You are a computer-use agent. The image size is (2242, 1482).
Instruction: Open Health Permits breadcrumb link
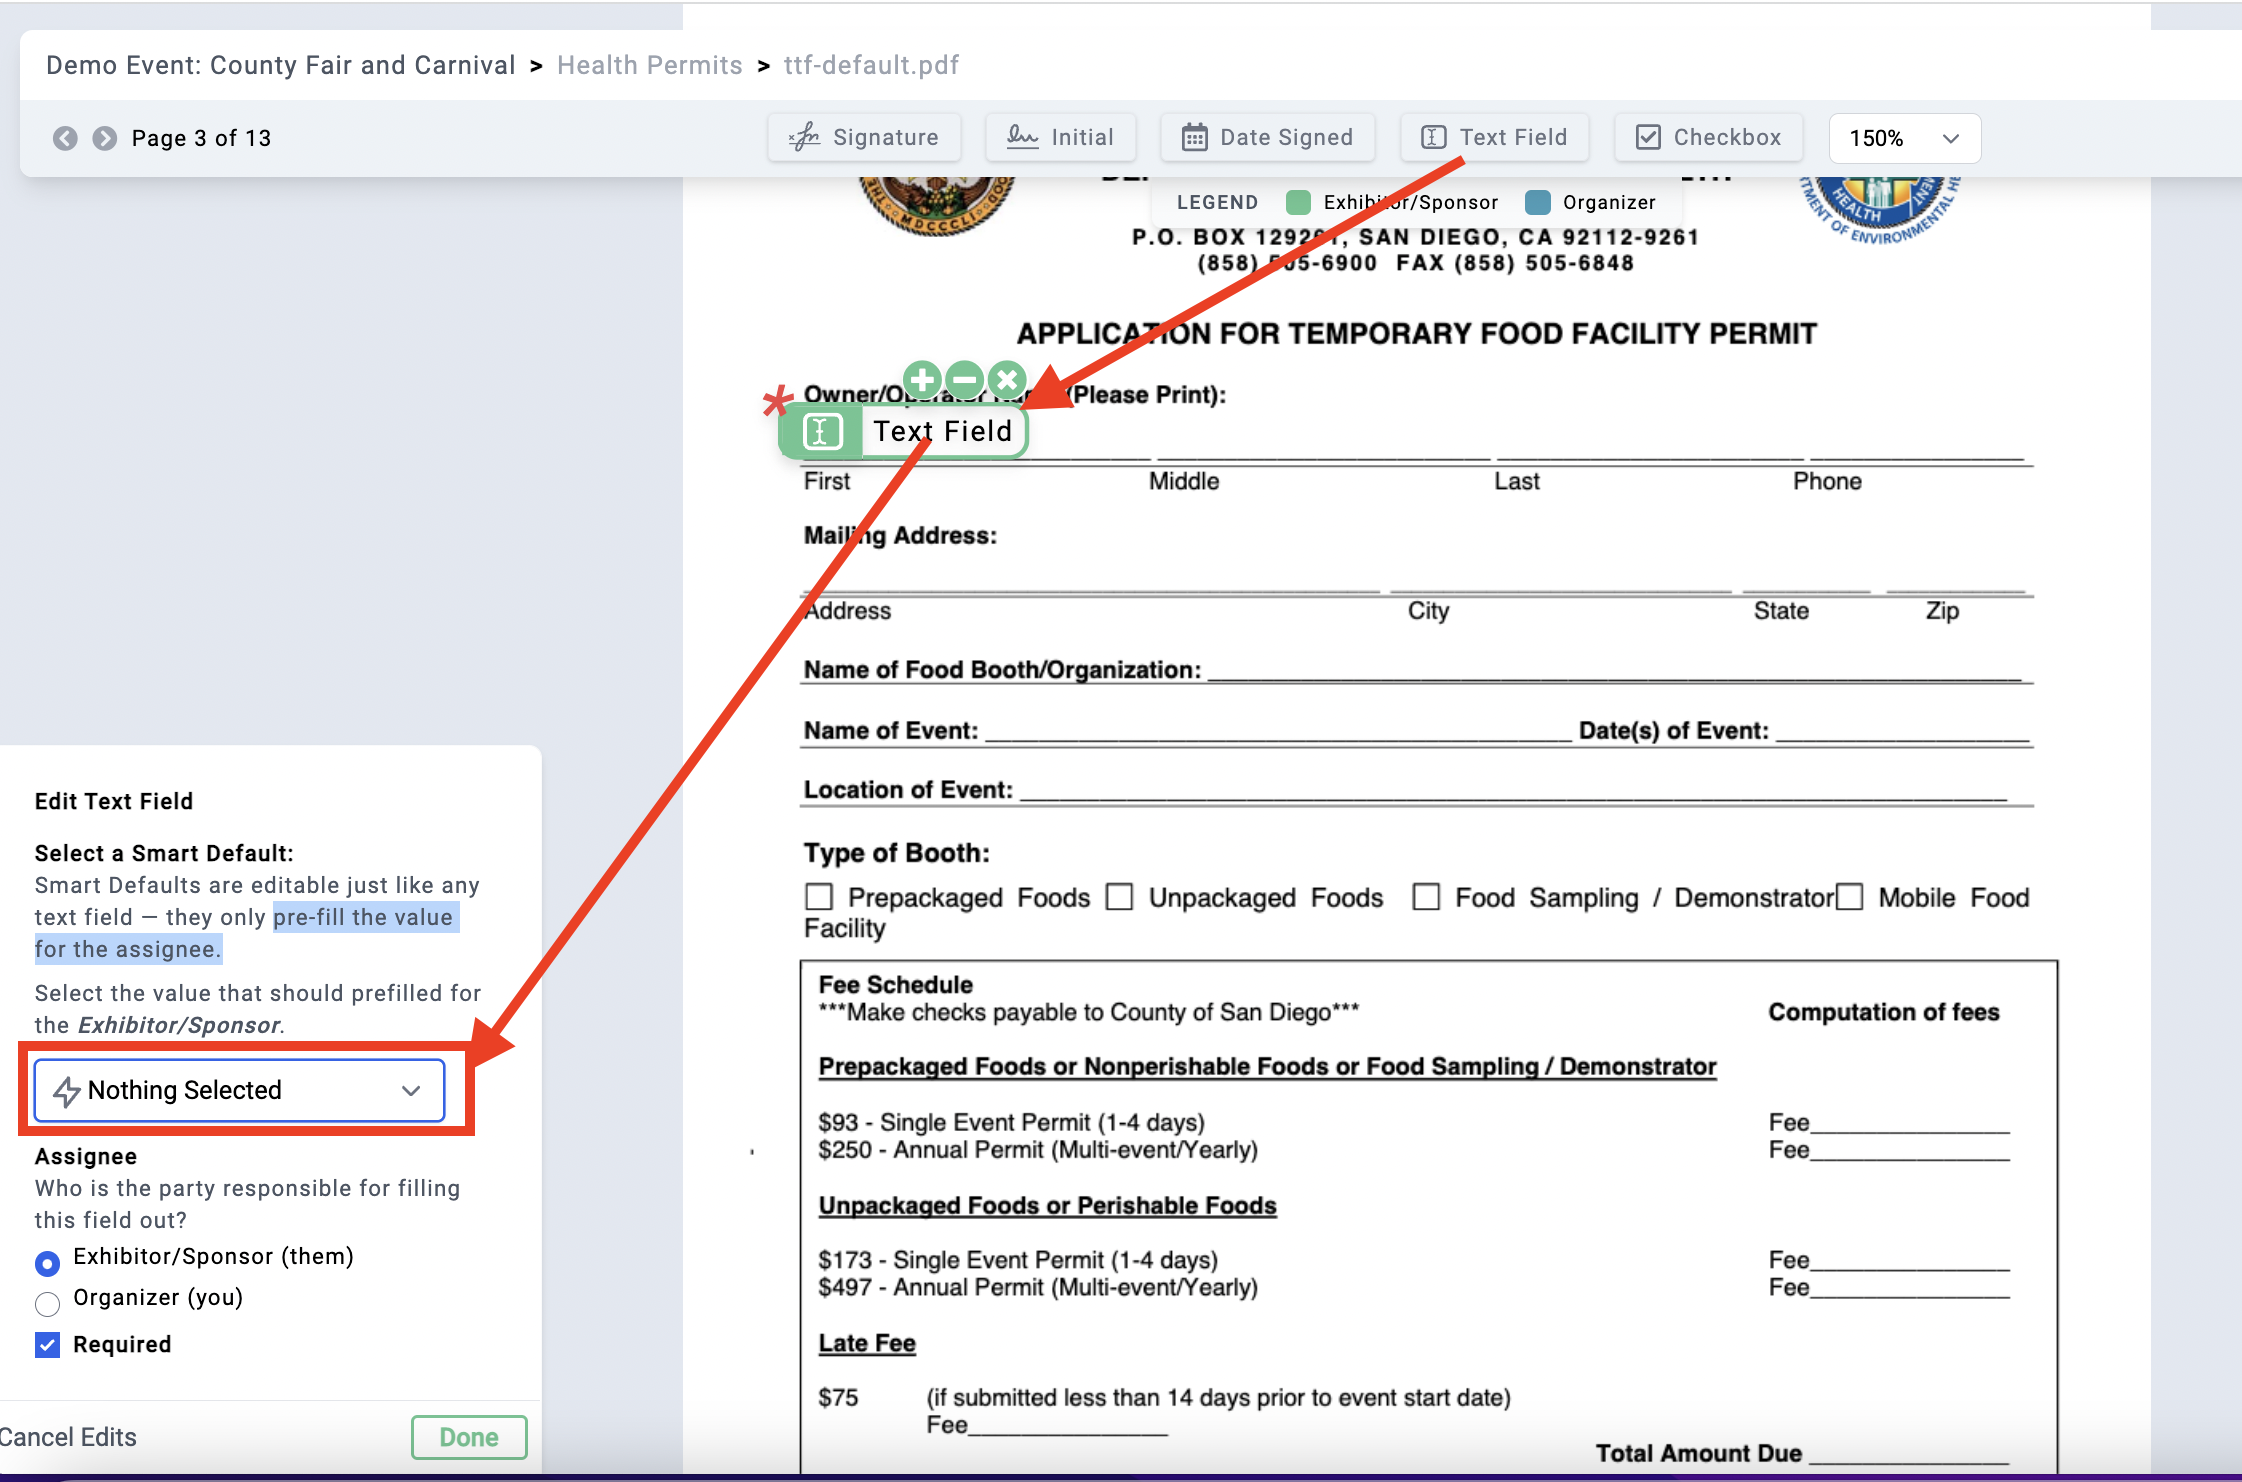[x=650, y=65]
